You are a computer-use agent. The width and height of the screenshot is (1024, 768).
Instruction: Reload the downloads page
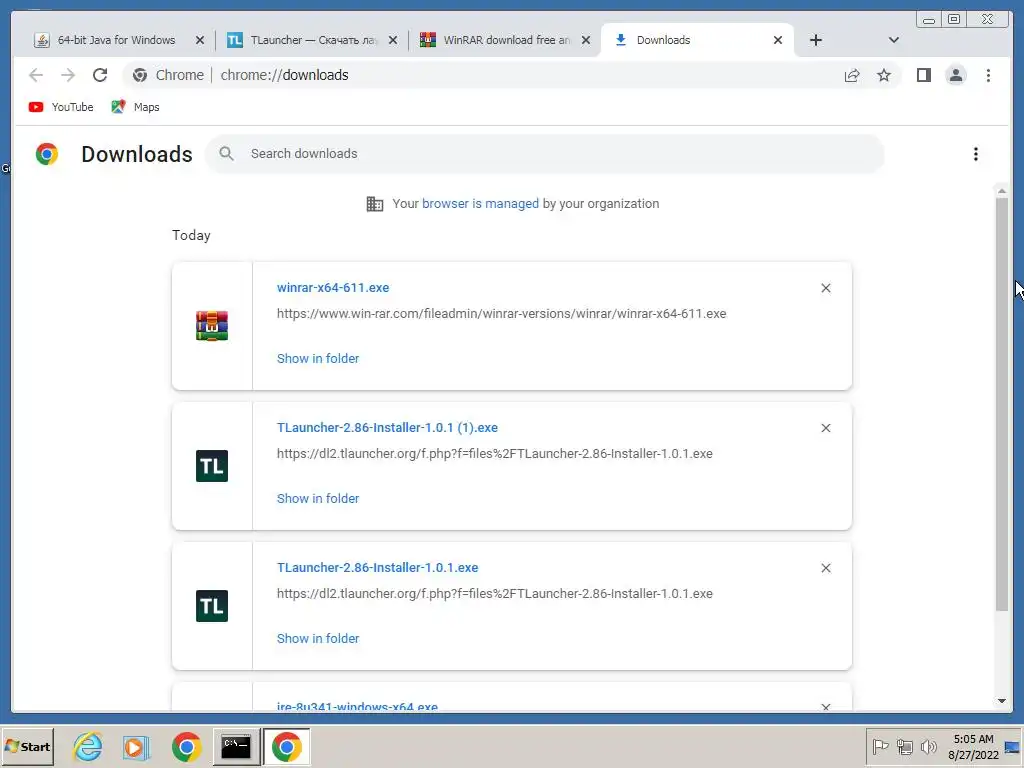point(100,75)
